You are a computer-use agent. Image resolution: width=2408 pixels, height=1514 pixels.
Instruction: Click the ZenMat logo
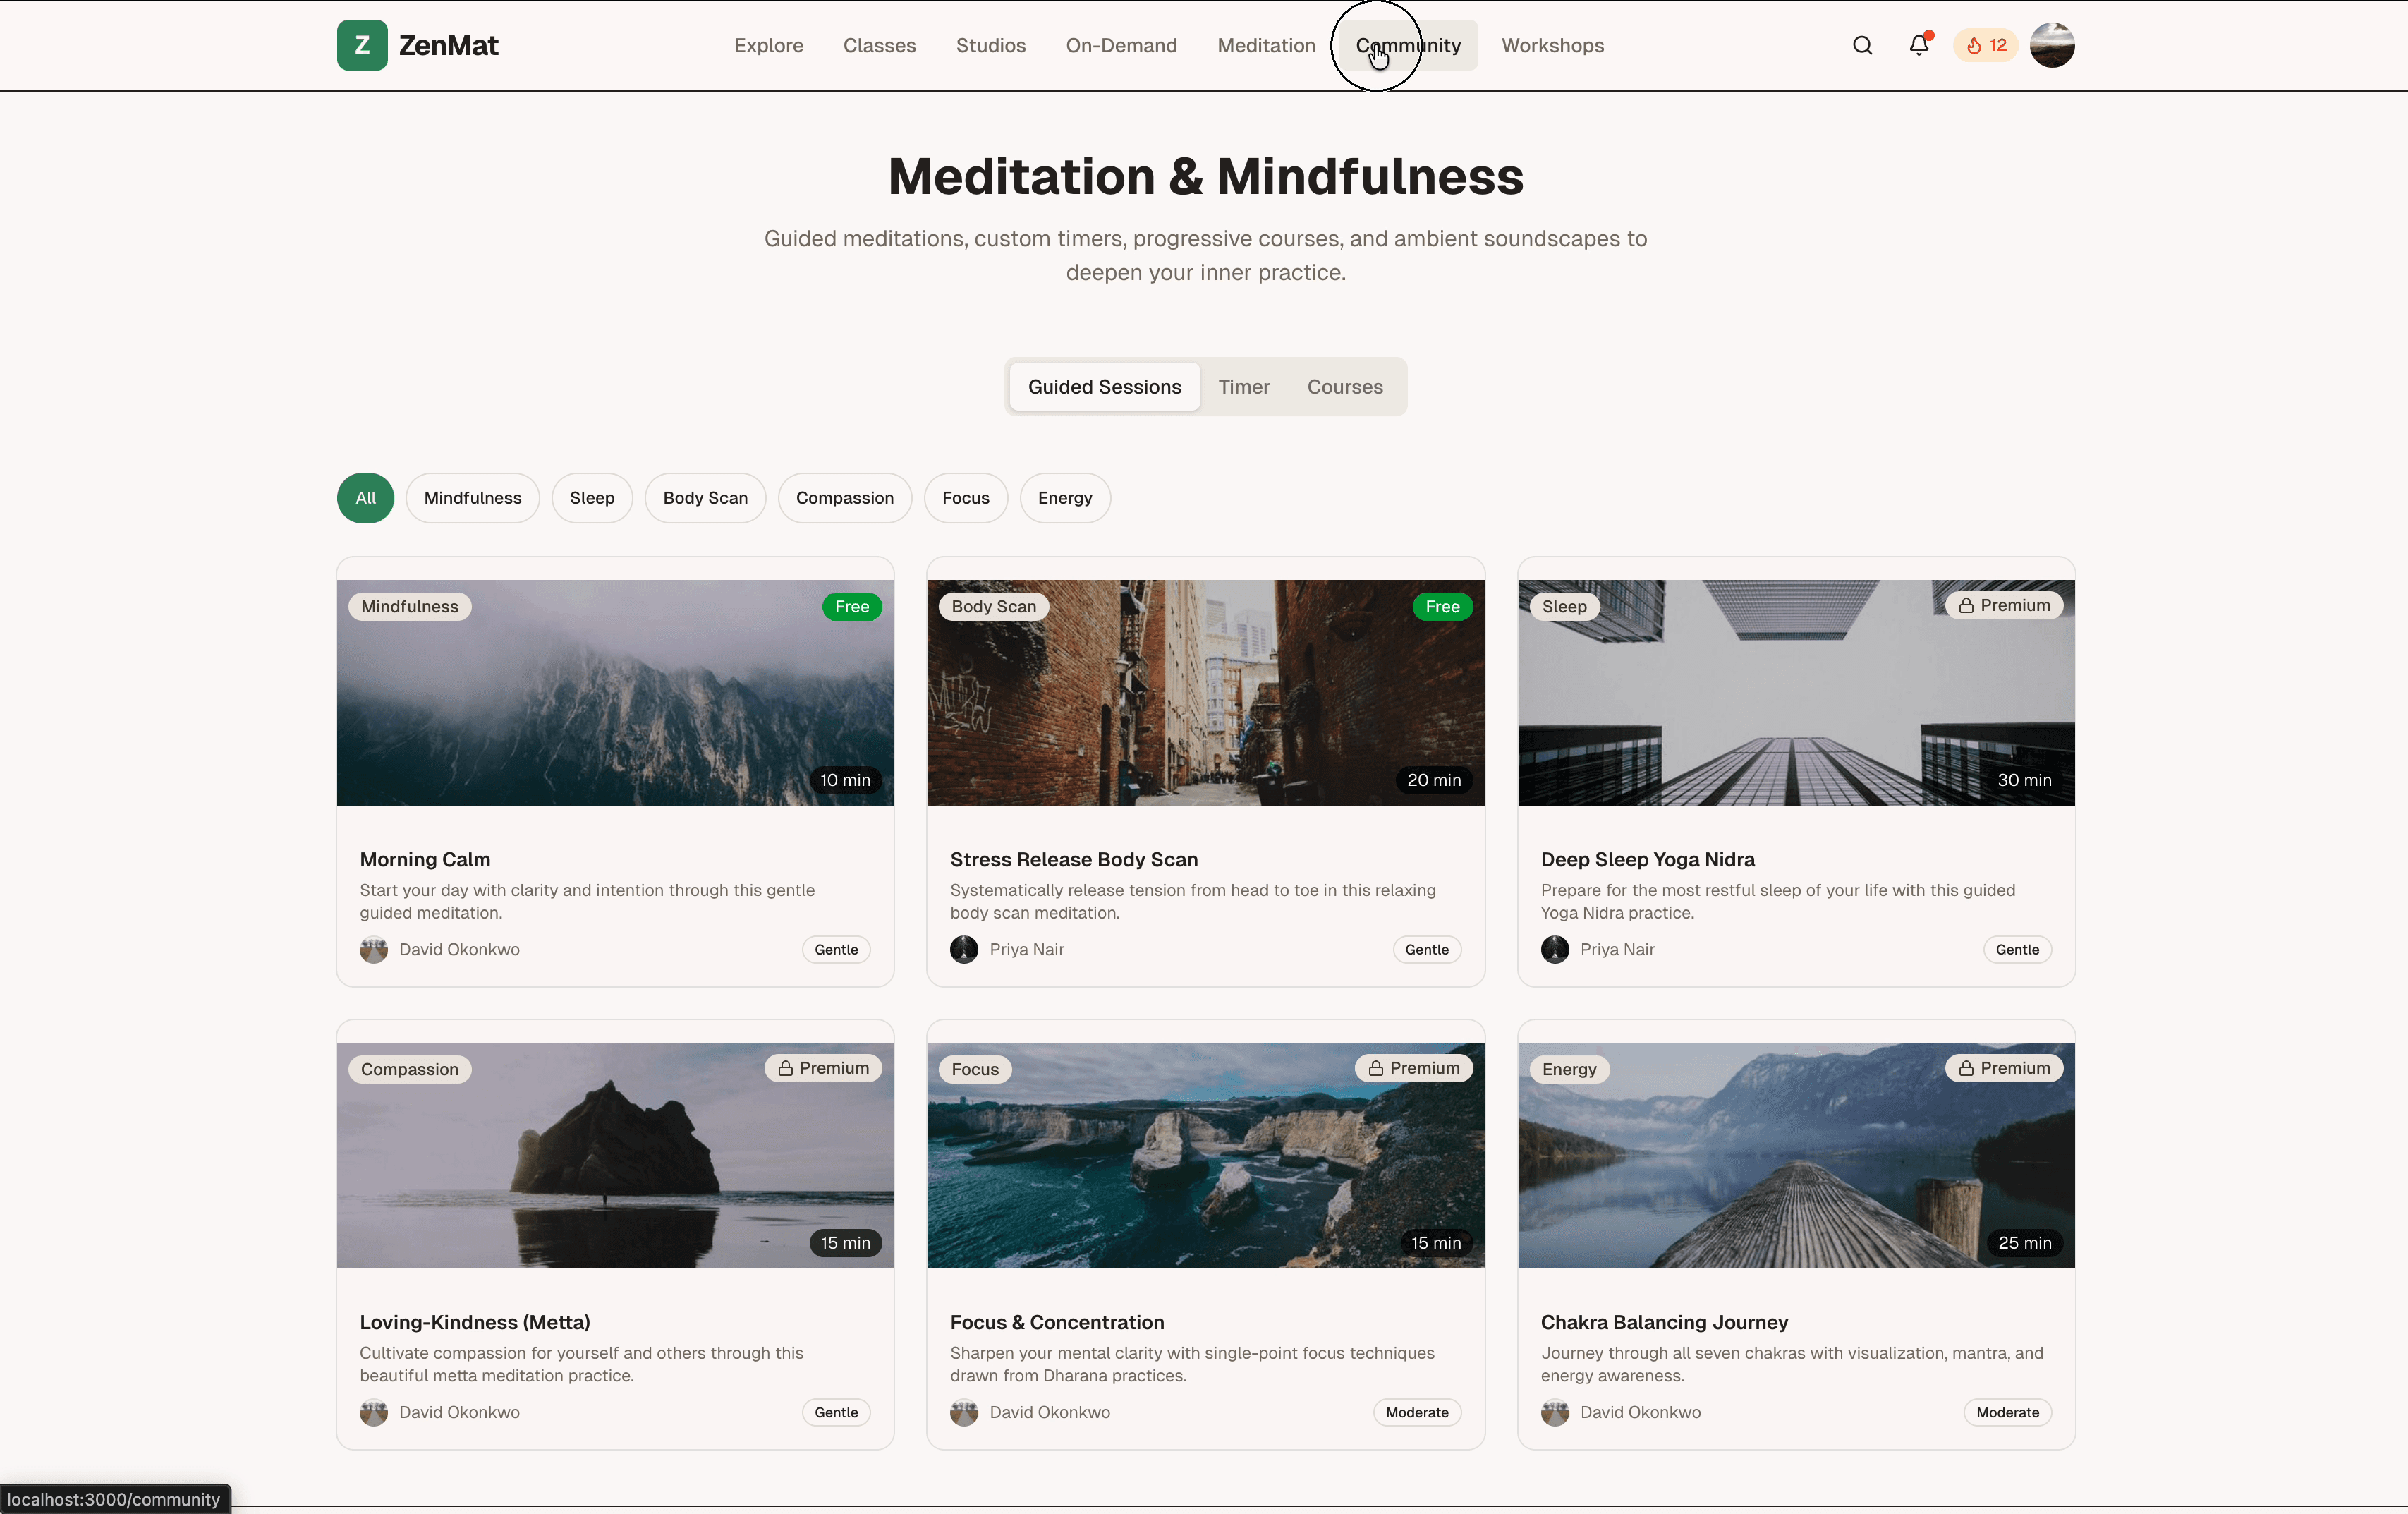pyautogui.click(x=418, y=45)
